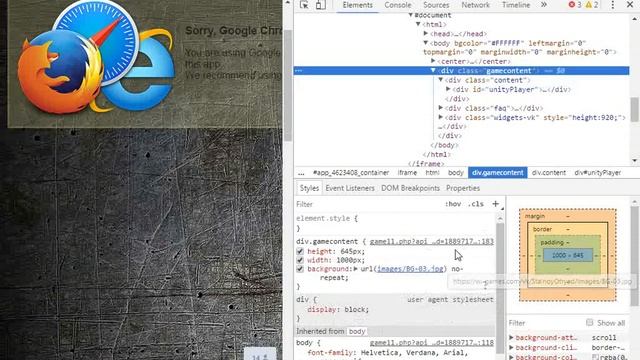This screenshot has height=360, width=640.
Task: Select iframe breadcrumb
Action: (407, 173)
